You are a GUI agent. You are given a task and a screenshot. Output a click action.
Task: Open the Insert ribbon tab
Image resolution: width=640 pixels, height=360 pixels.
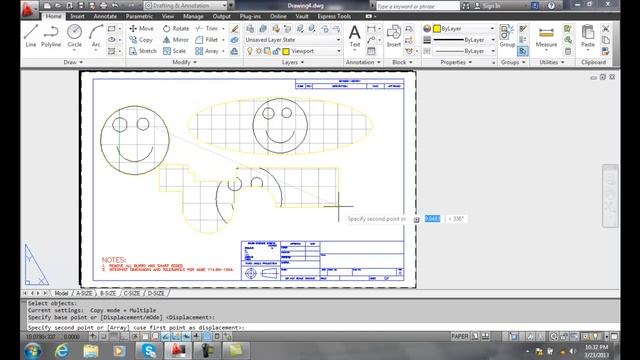tap(77, 16)
